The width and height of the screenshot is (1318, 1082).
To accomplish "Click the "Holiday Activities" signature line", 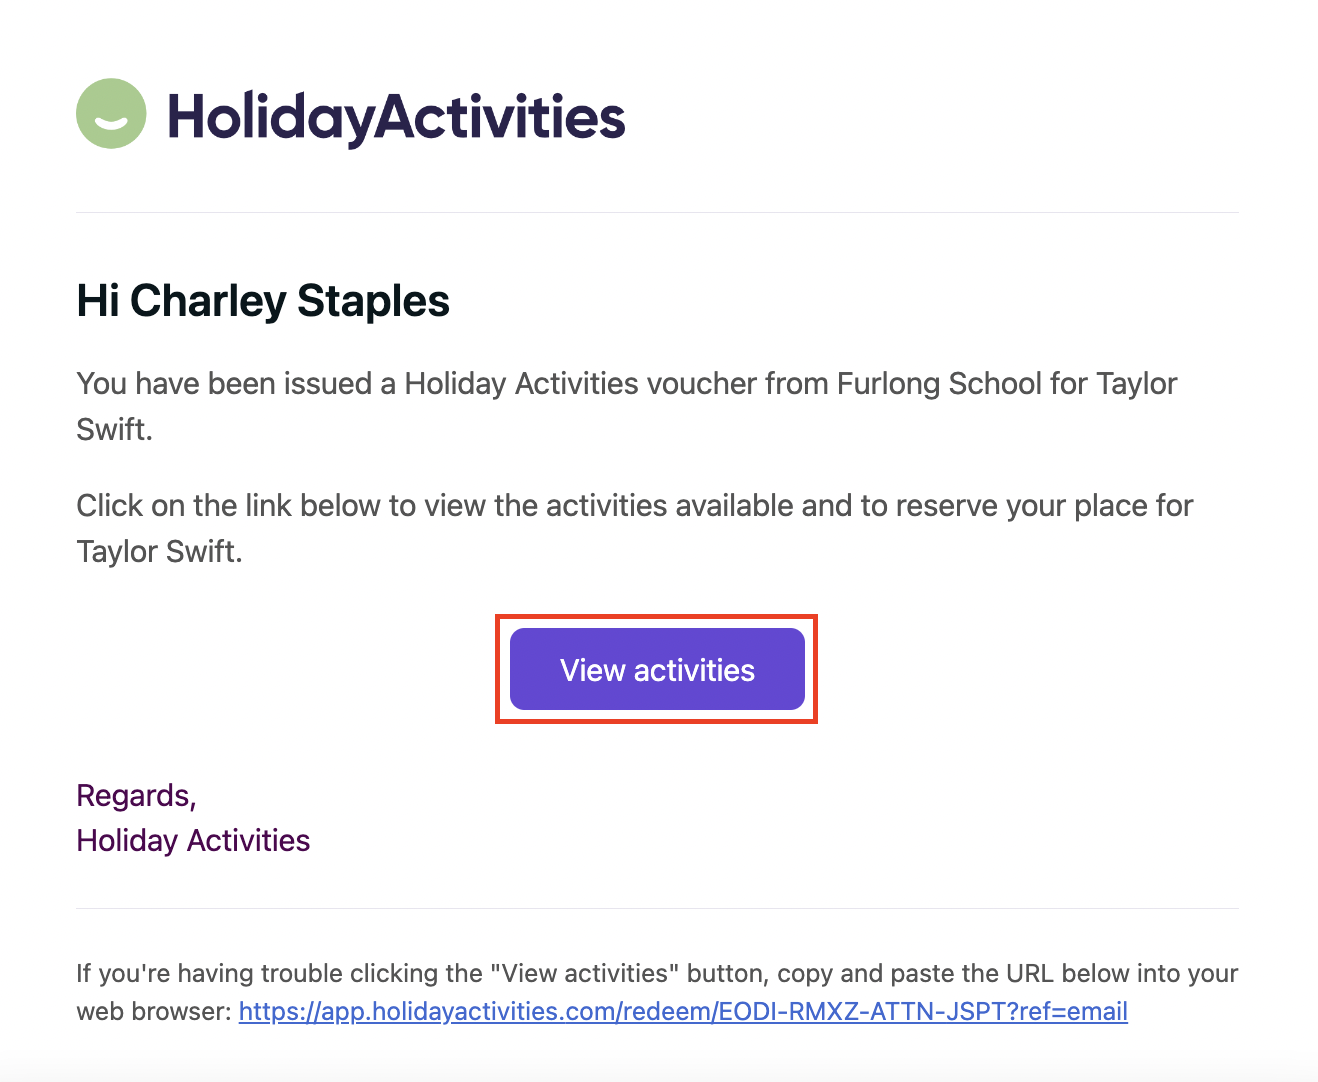I will click(193, 841).
